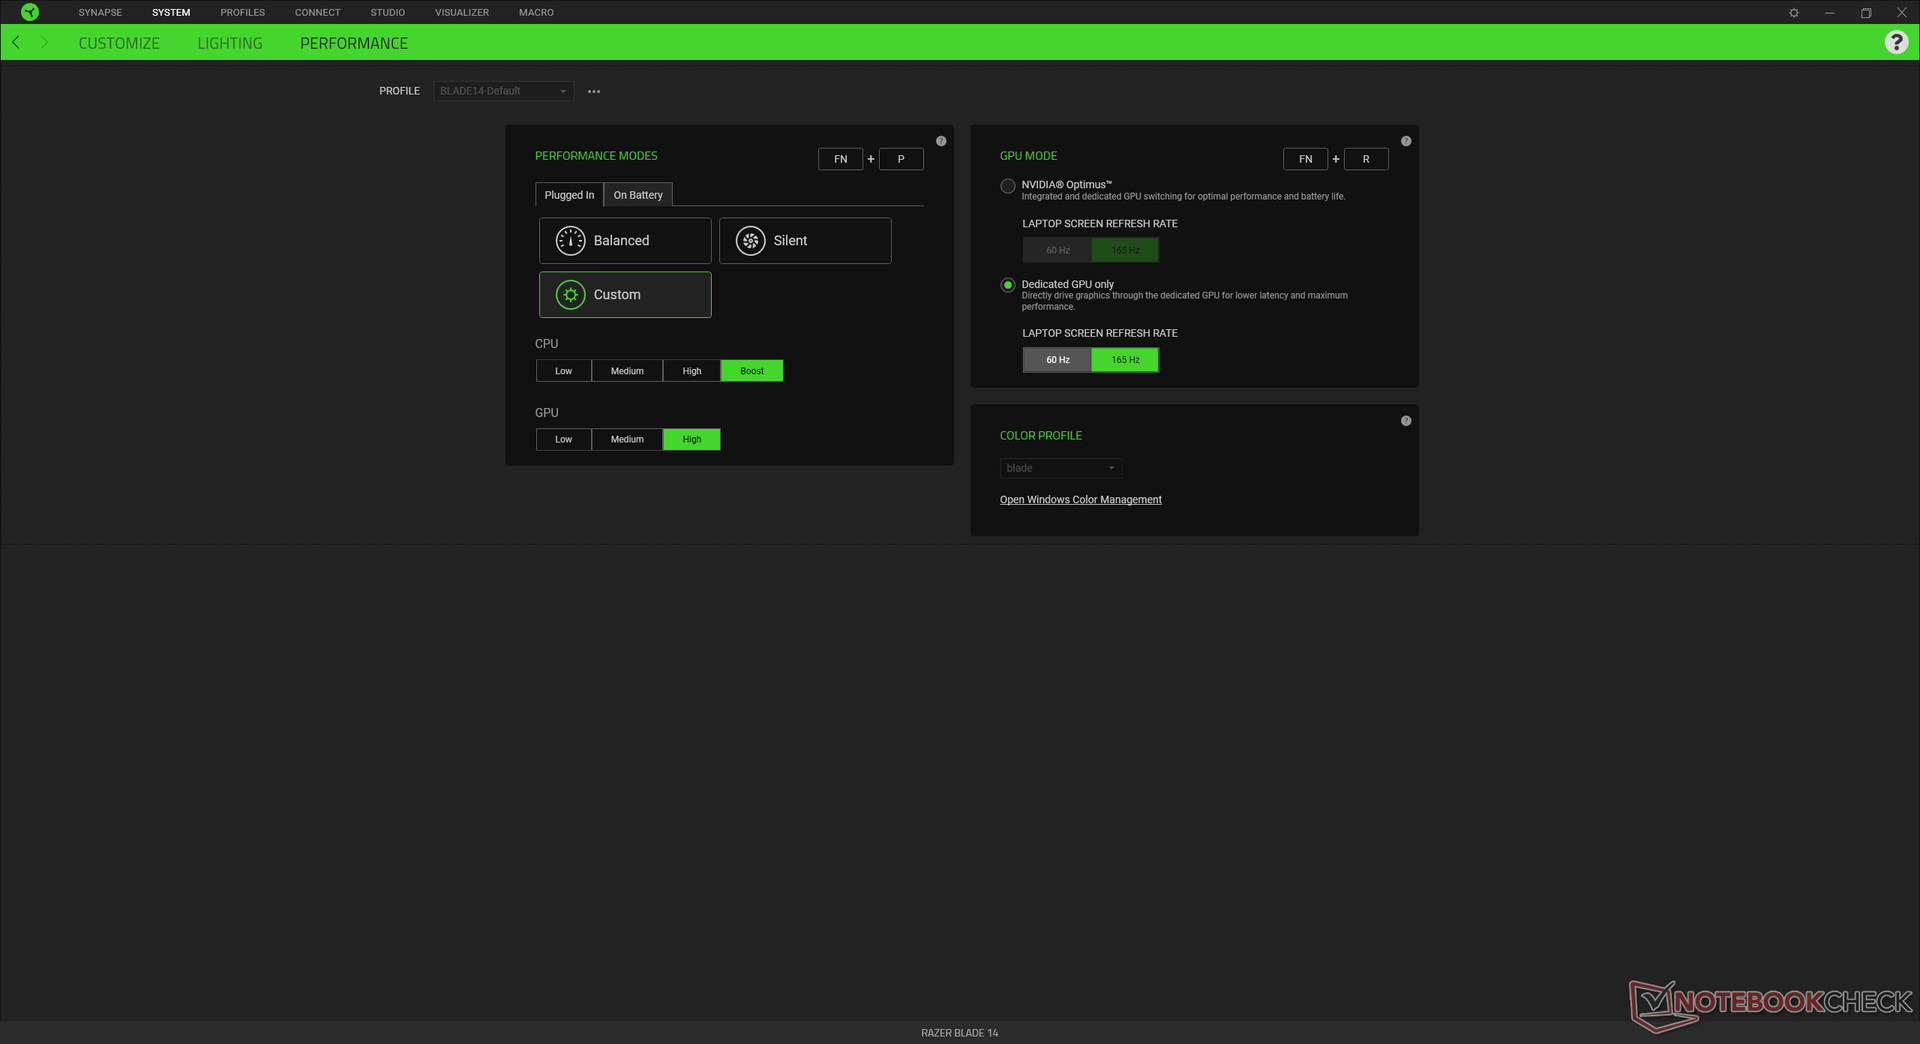
Task: Open the VISUALIZER top menu
Action: point(462,13)
